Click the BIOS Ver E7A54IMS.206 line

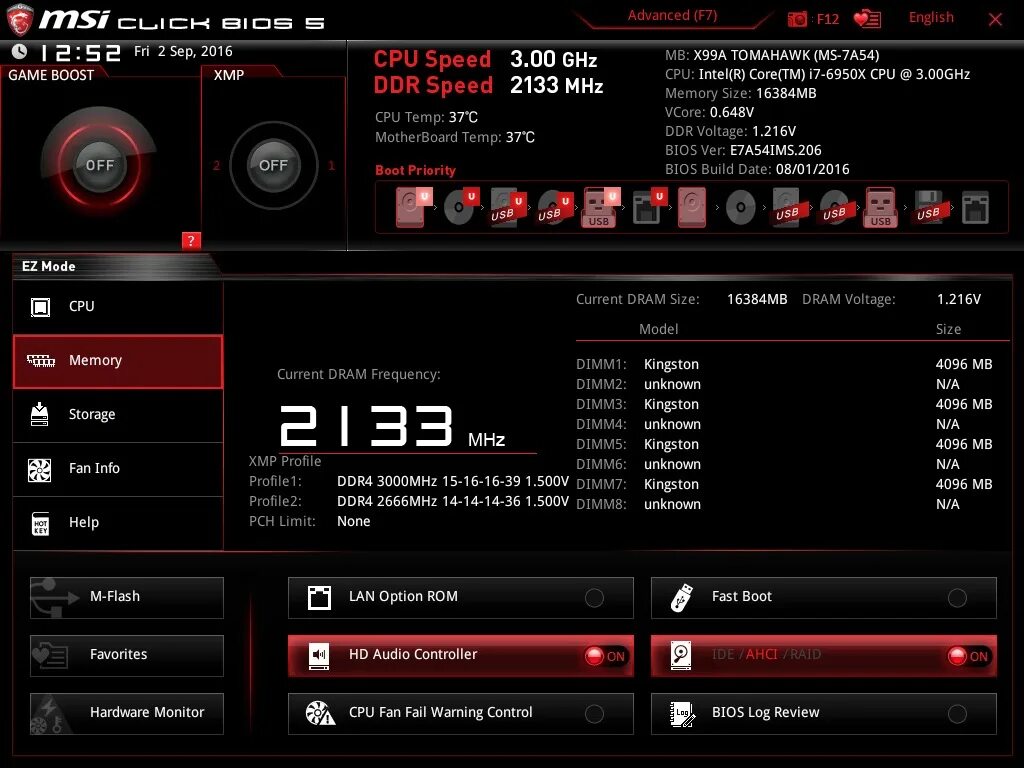(x=743, y=150)
